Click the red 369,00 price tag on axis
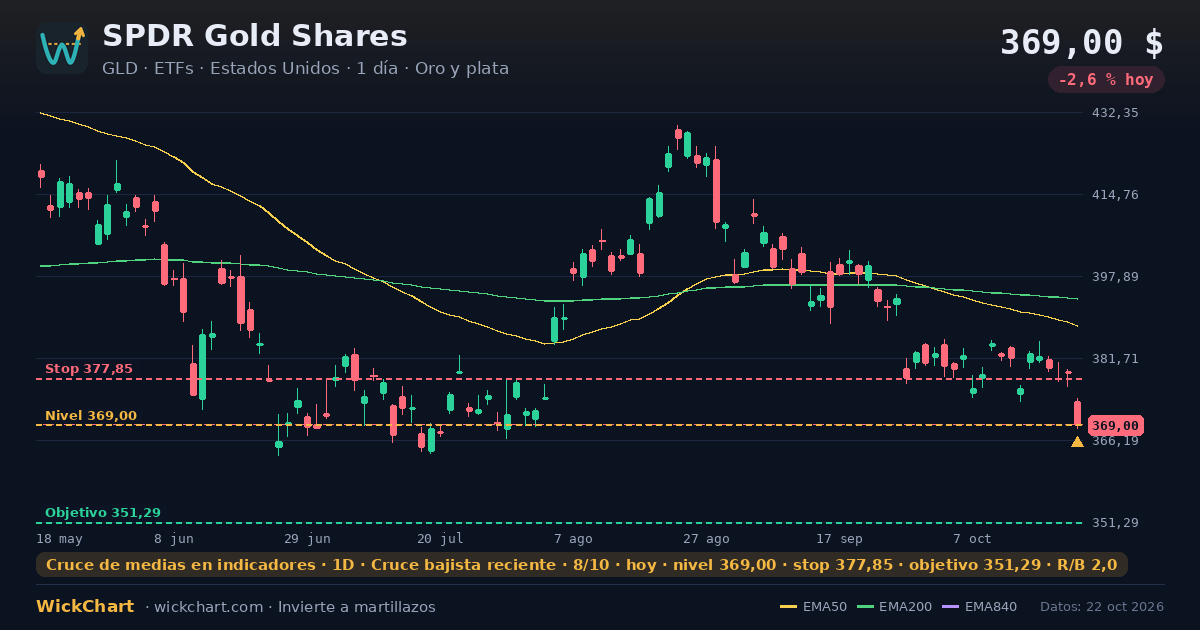The image size is (1200, 630). click(1115, 425)
